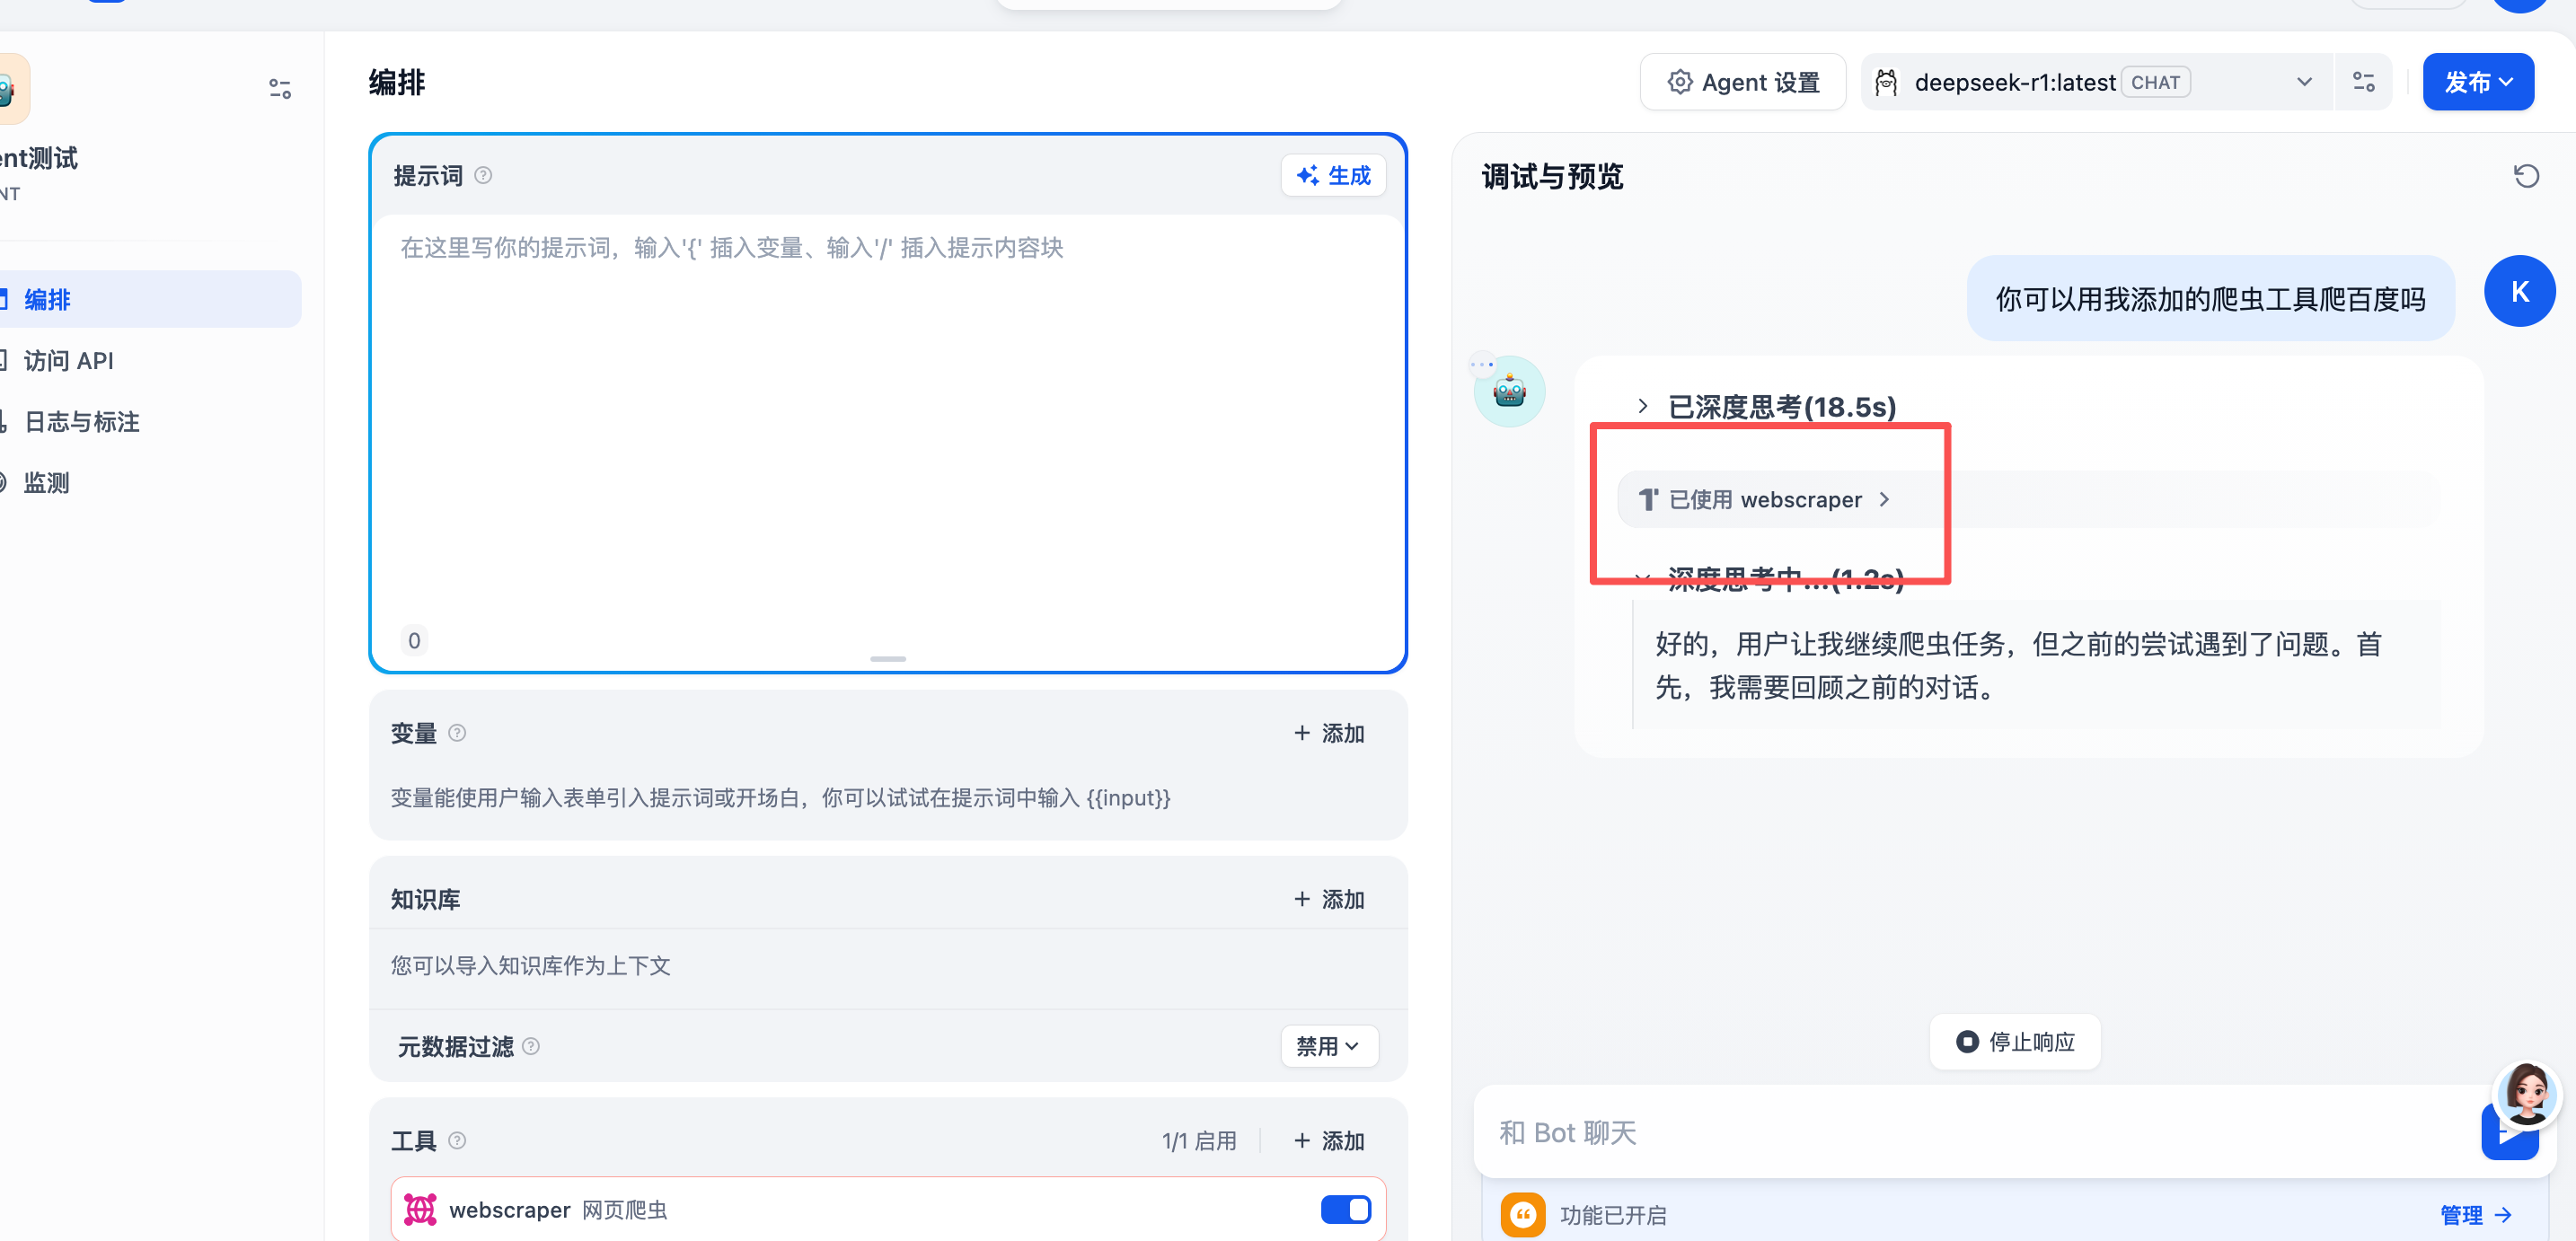Disable the webscraper tool toggle
Screen dimensions: 2576x1241
point(1346,1210)
